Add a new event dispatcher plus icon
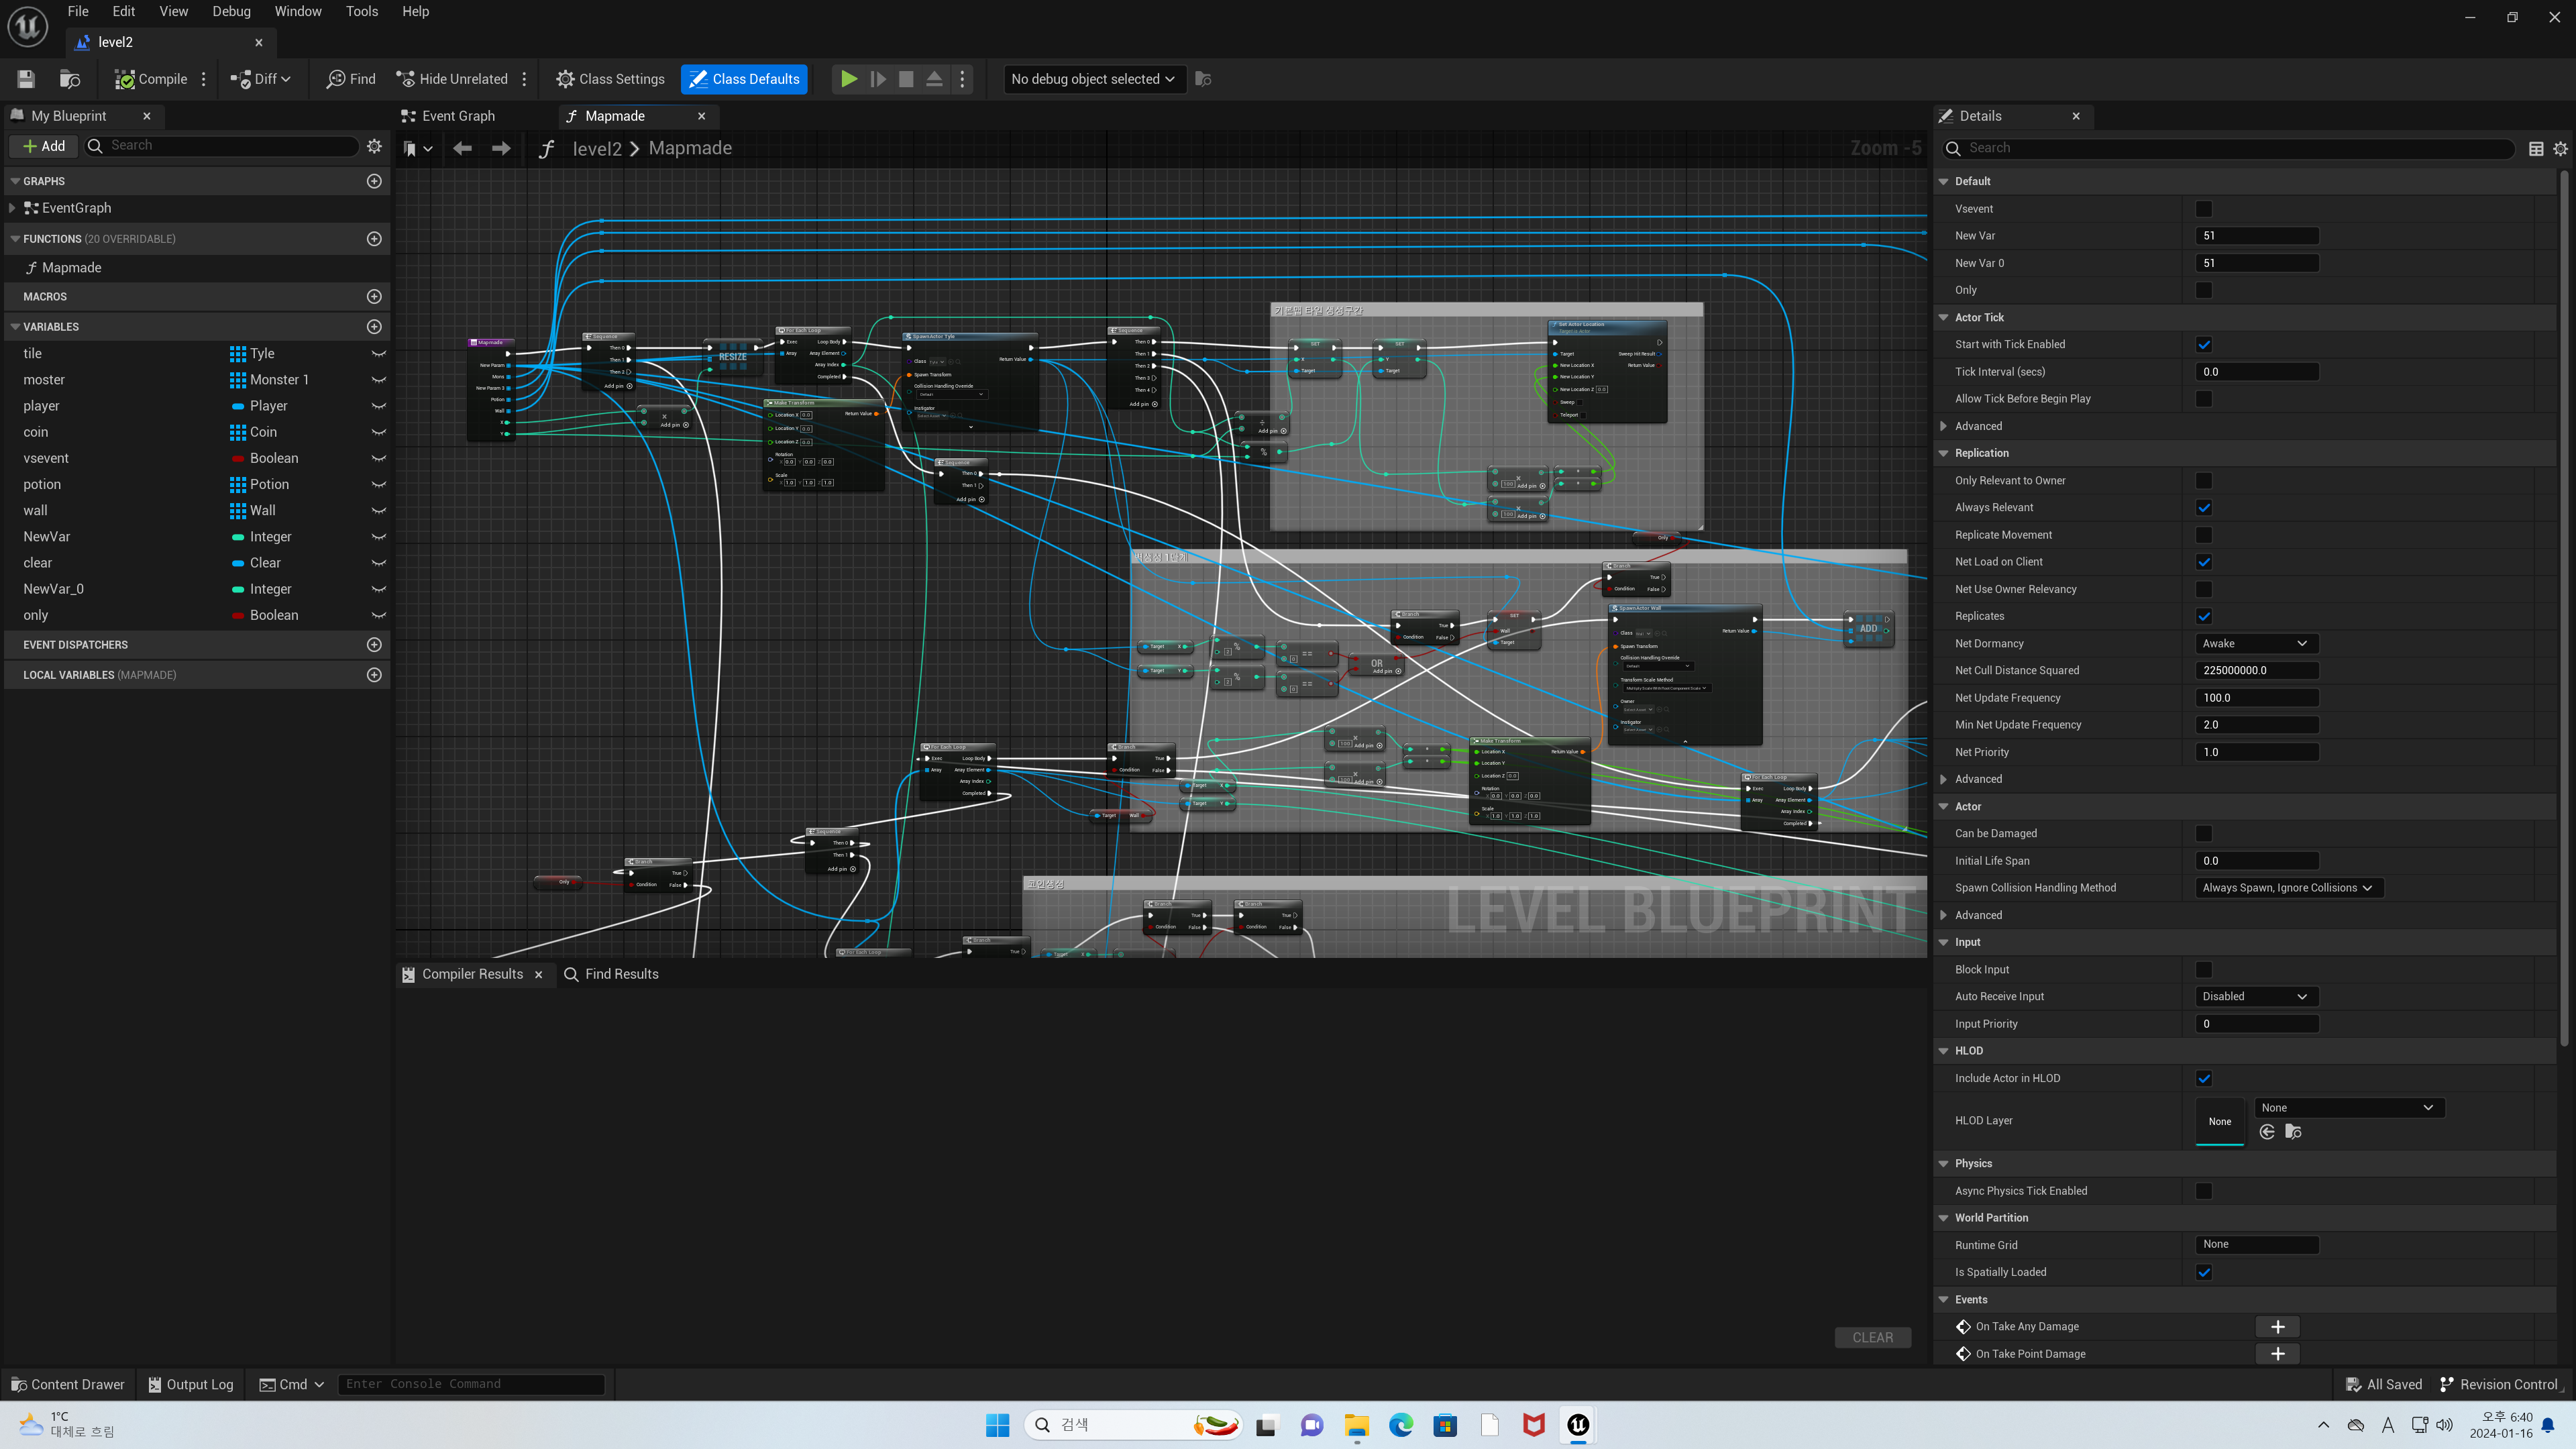Screen dimensions: 2576x1449 click(374, 645)
